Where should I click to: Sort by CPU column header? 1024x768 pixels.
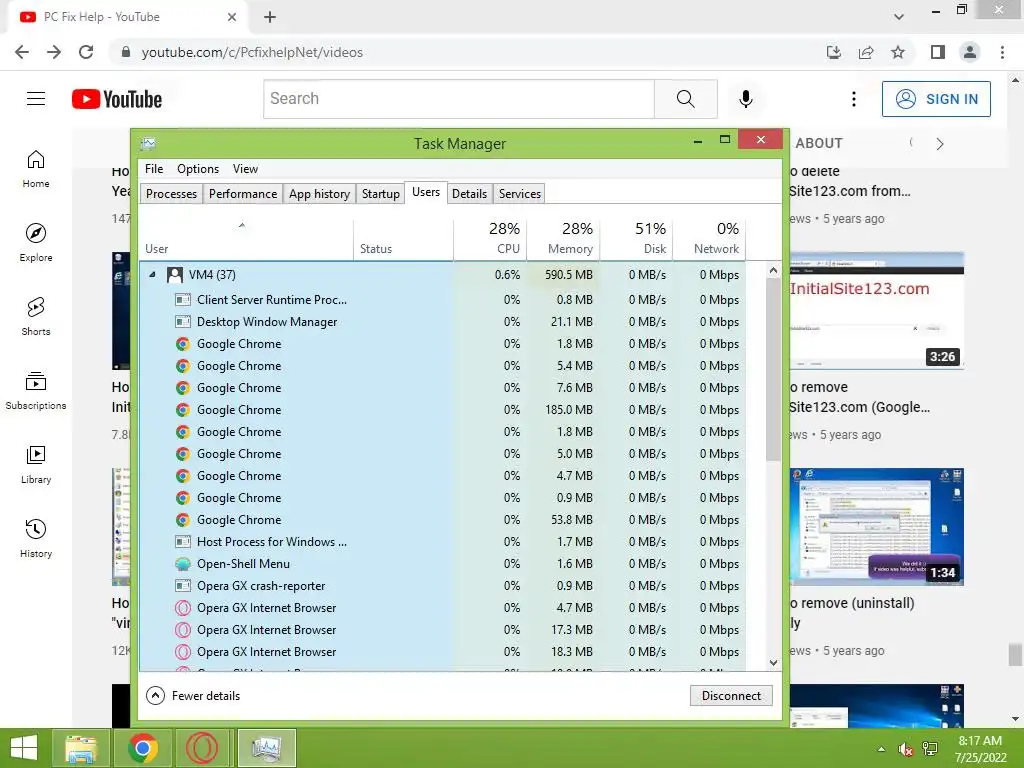click(x=490, y=239)
